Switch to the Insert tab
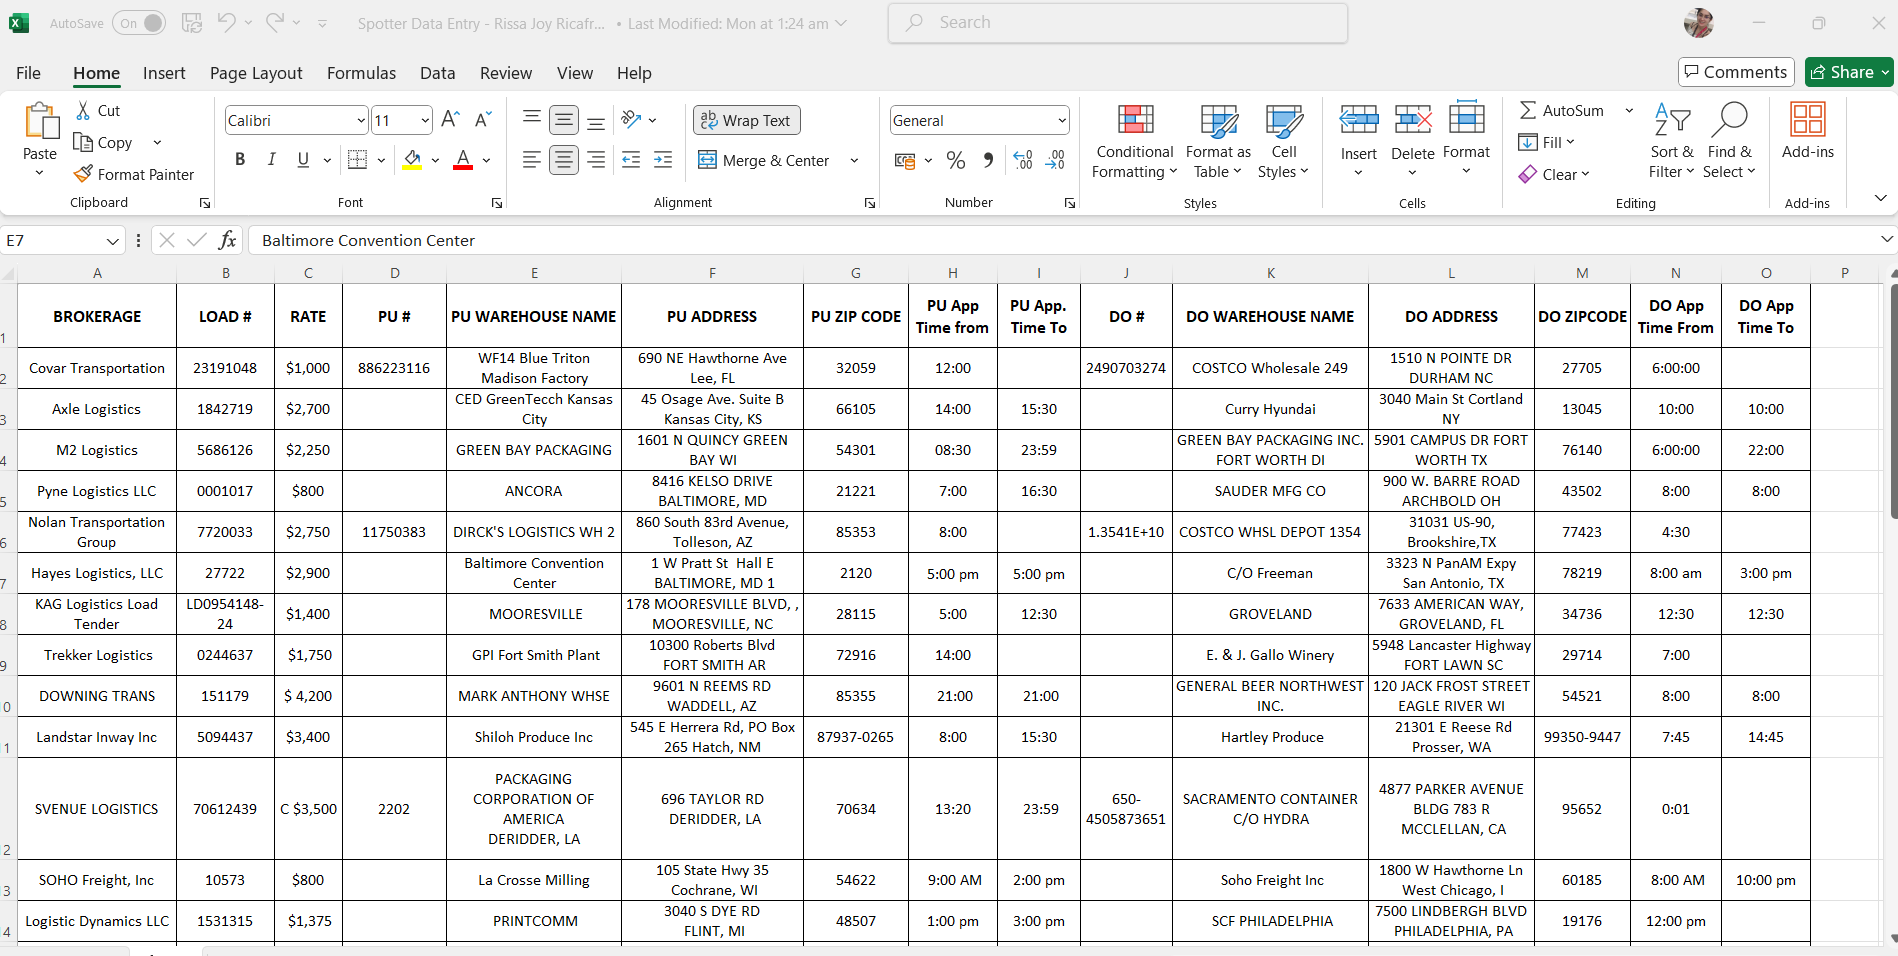1898x956 pixels. (164, 73)
